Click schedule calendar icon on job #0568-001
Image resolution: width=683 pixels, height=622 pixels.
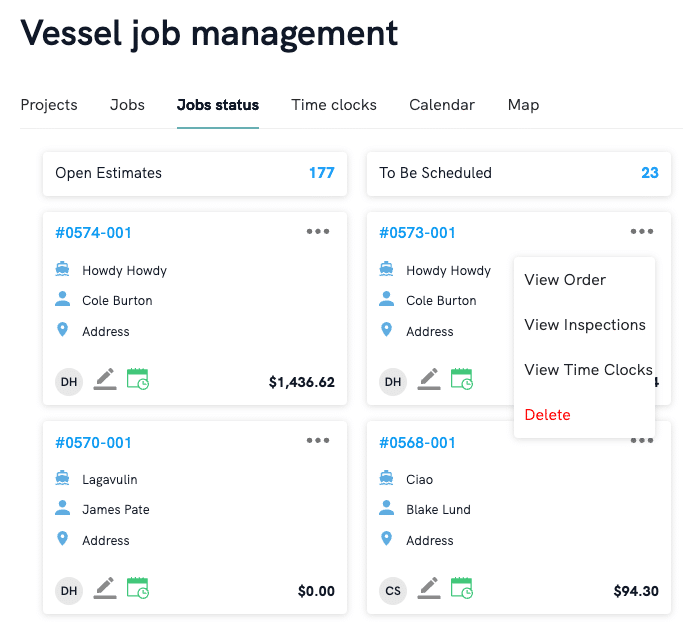pos(462,588)
